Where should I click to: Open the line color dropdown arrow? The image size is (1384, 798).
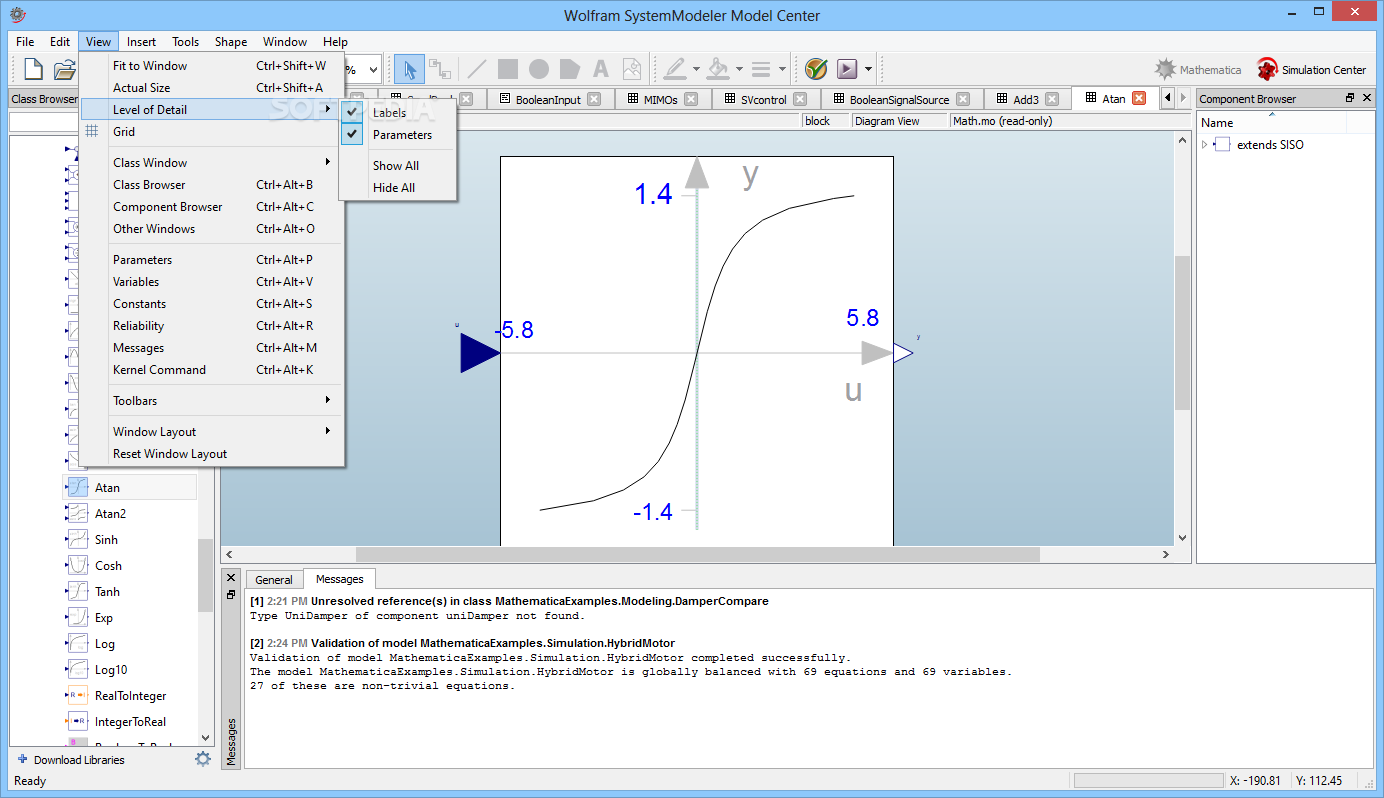coord(696,70)
